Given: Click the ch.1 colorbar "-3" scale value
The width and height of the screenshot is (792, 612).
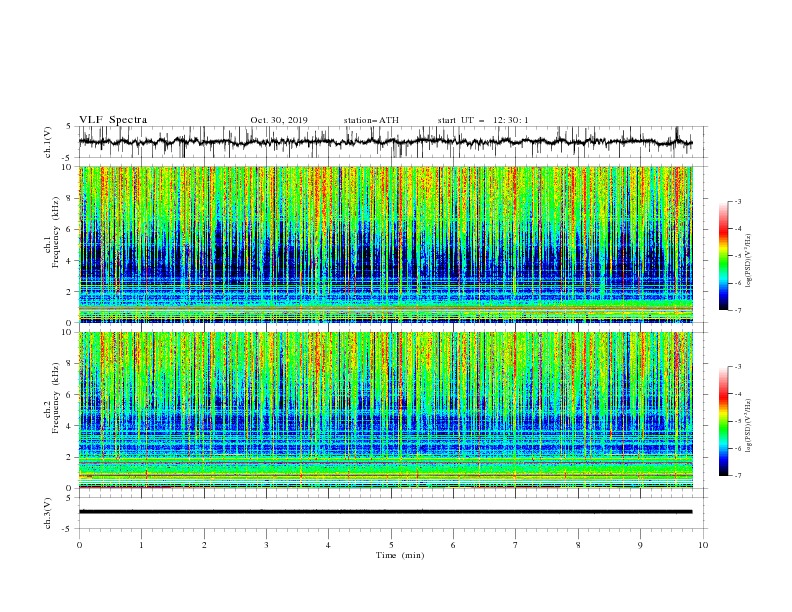Looking at the screenshot, I should (738, 201).
